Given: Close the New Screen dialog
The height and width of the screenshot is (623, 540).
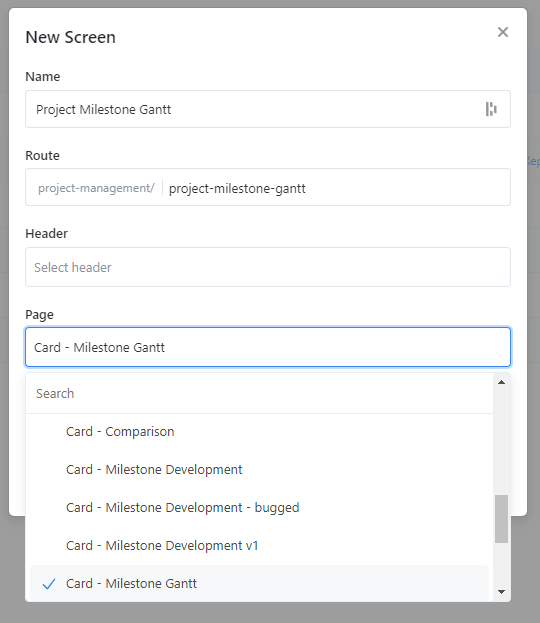Looking at the screenshot, I should 503,32.
